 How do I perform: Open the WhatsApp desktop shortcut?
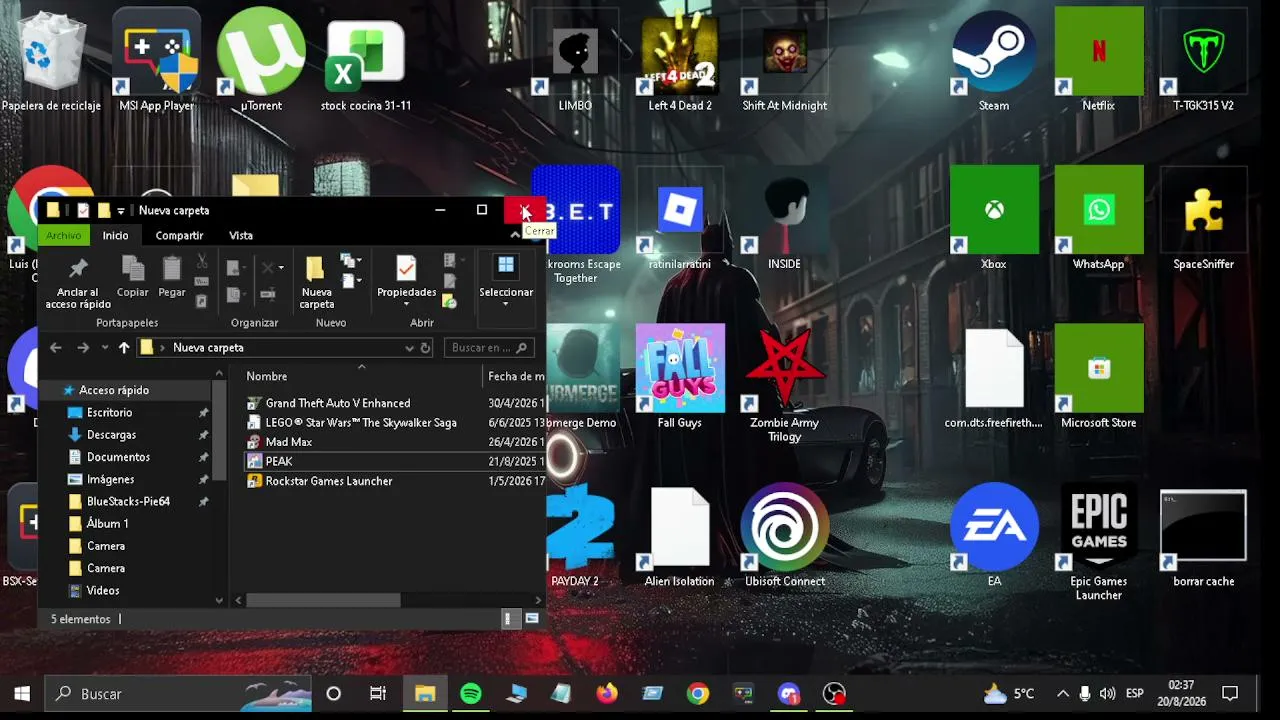1098,218
